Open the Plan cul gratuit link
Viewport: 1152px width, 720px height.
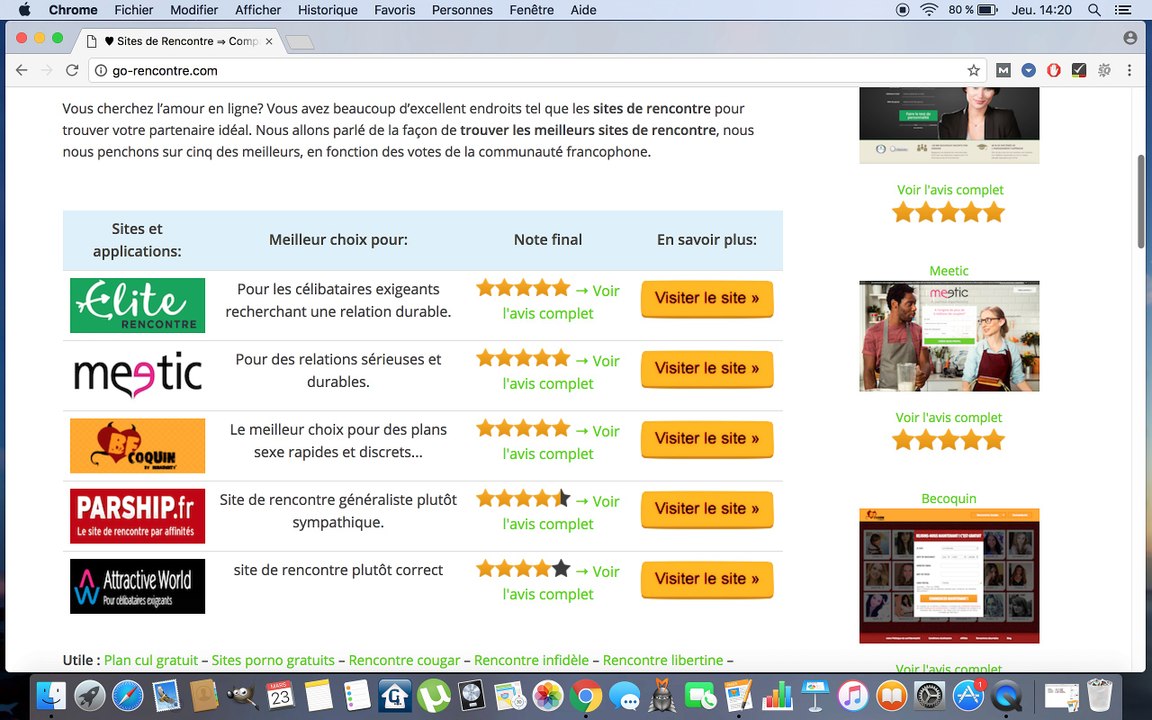pyautogui.click(x=151, y=660)
